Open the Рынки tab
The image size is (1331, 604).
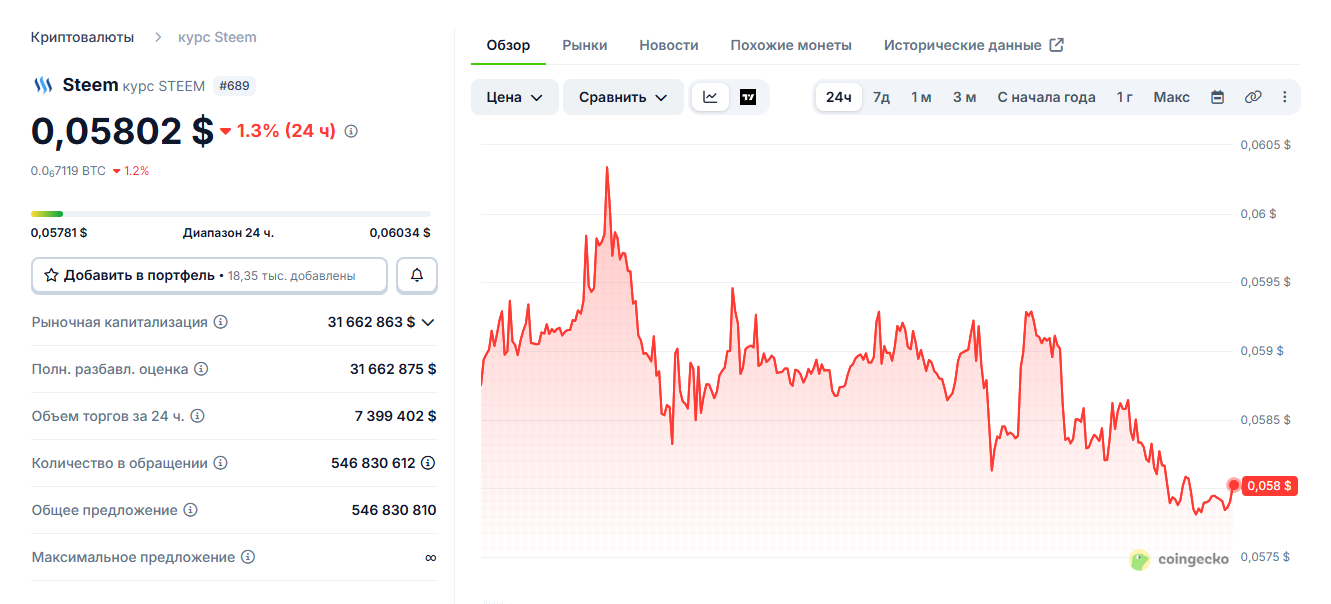[585, 45]
